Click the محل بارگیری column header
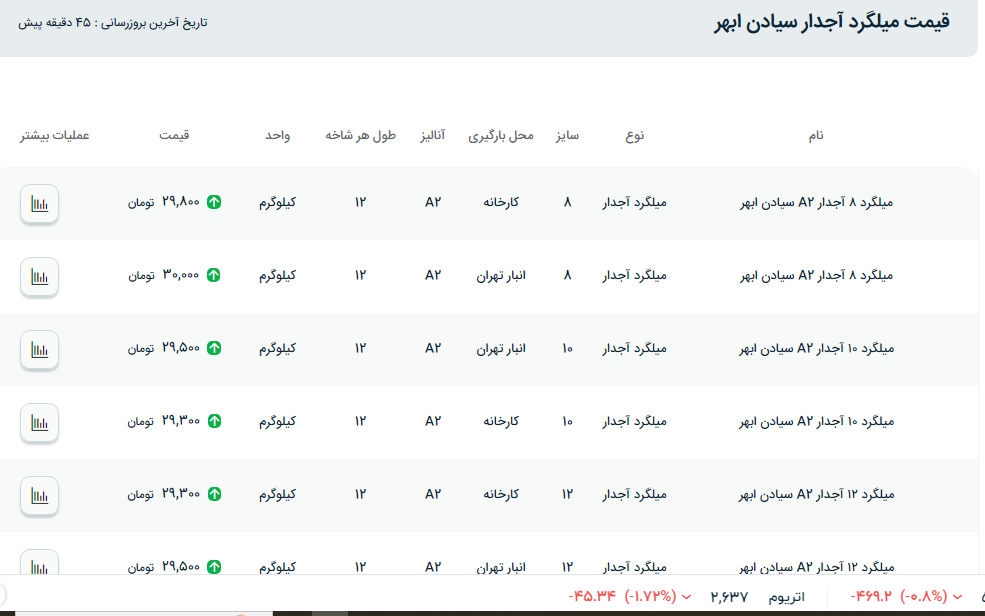The image size is (985, 616). click(501, 135)
